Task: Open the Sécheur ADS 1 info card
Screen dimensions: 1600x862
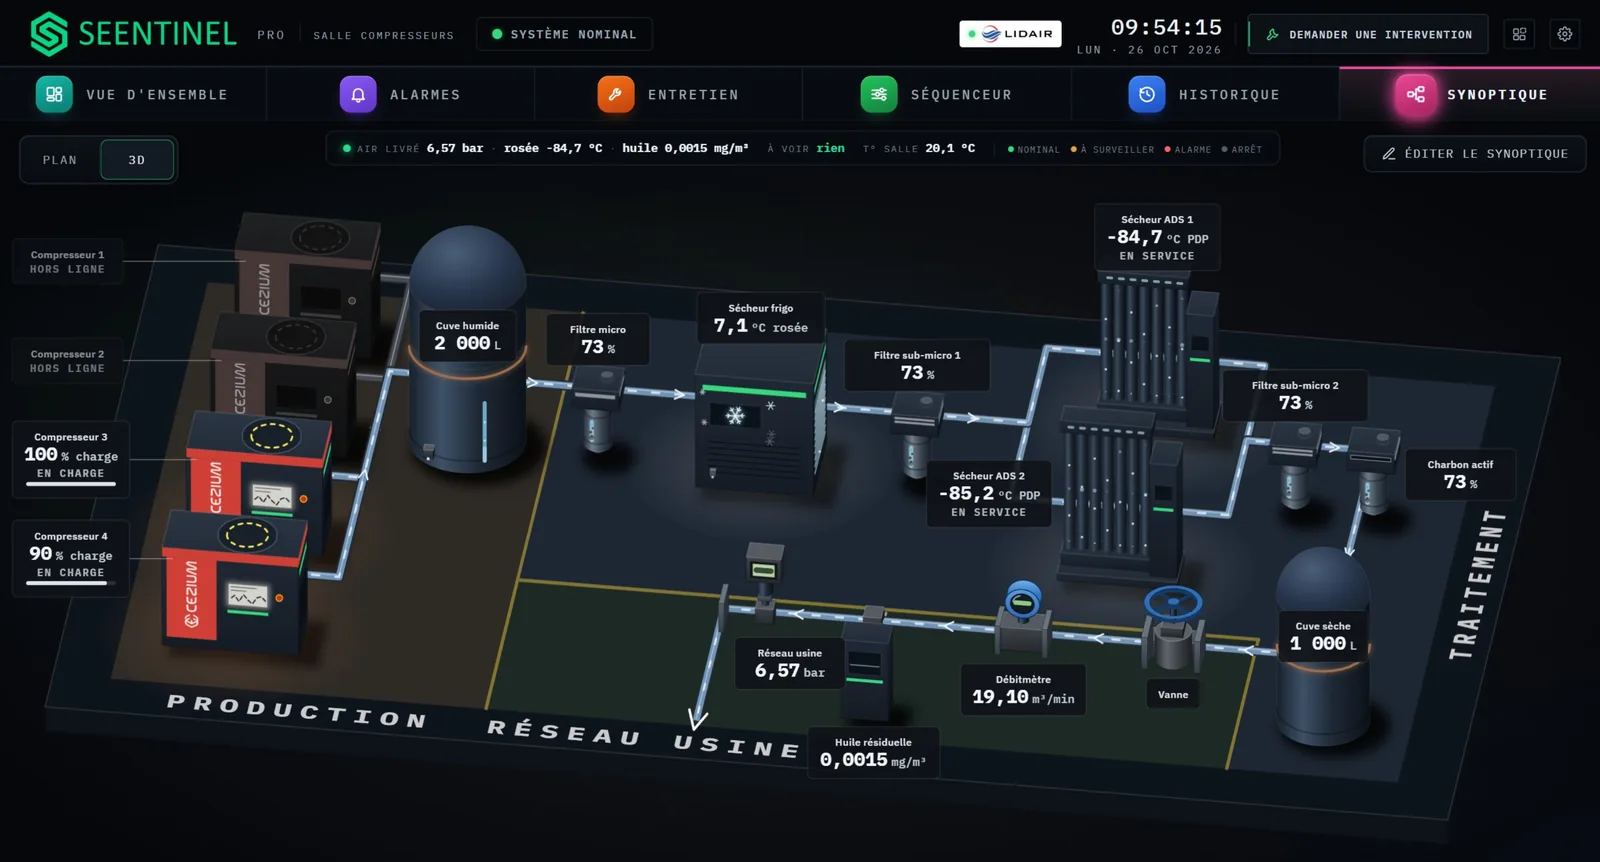Action: click(x=1157, y=237)
